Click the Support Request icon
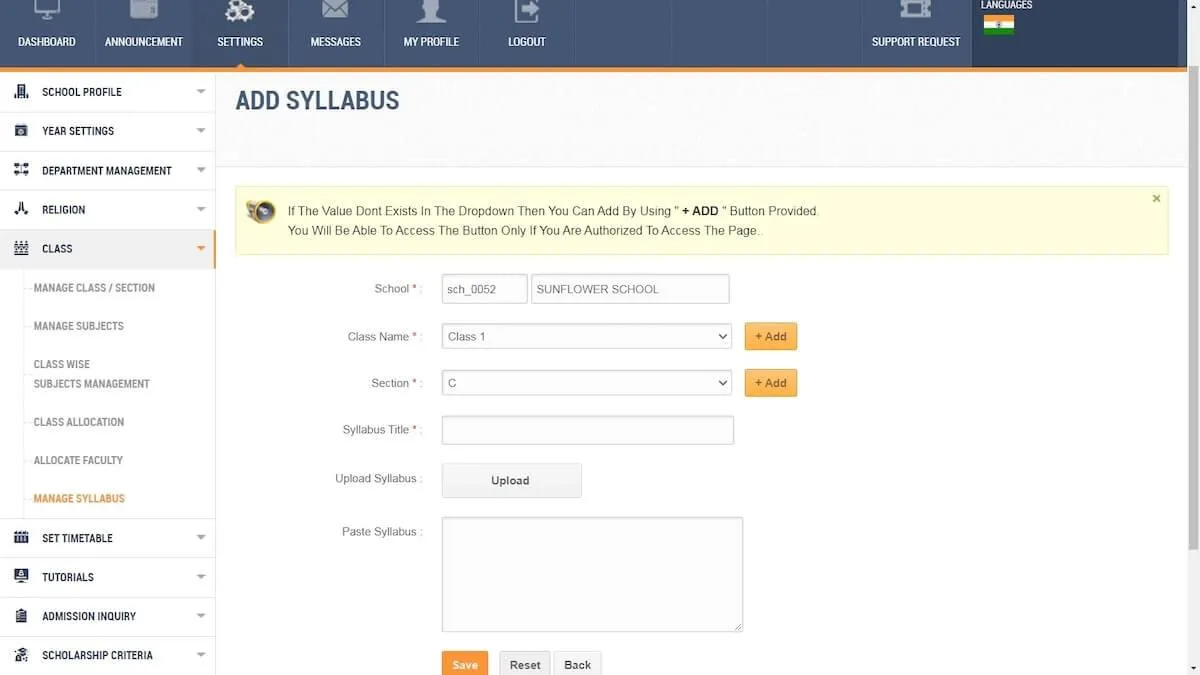Viewport: 1200px width, 675px height. (x=915, y=9)
